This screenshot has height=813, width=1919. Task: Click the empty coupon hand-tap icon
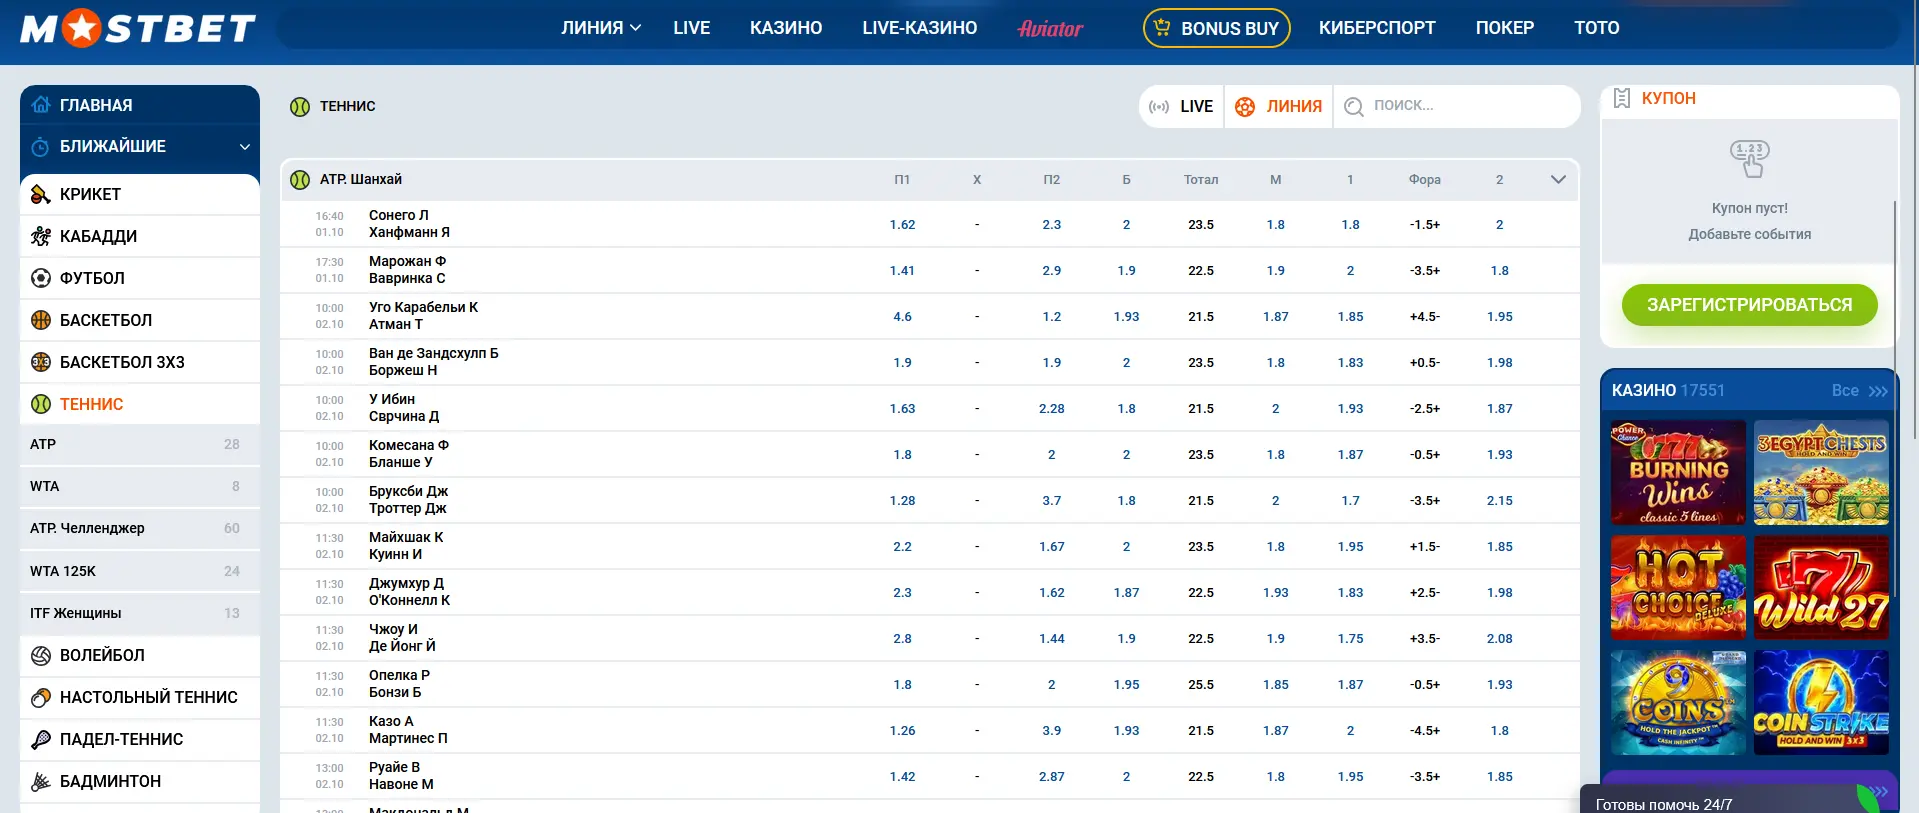click(1750, 159)
